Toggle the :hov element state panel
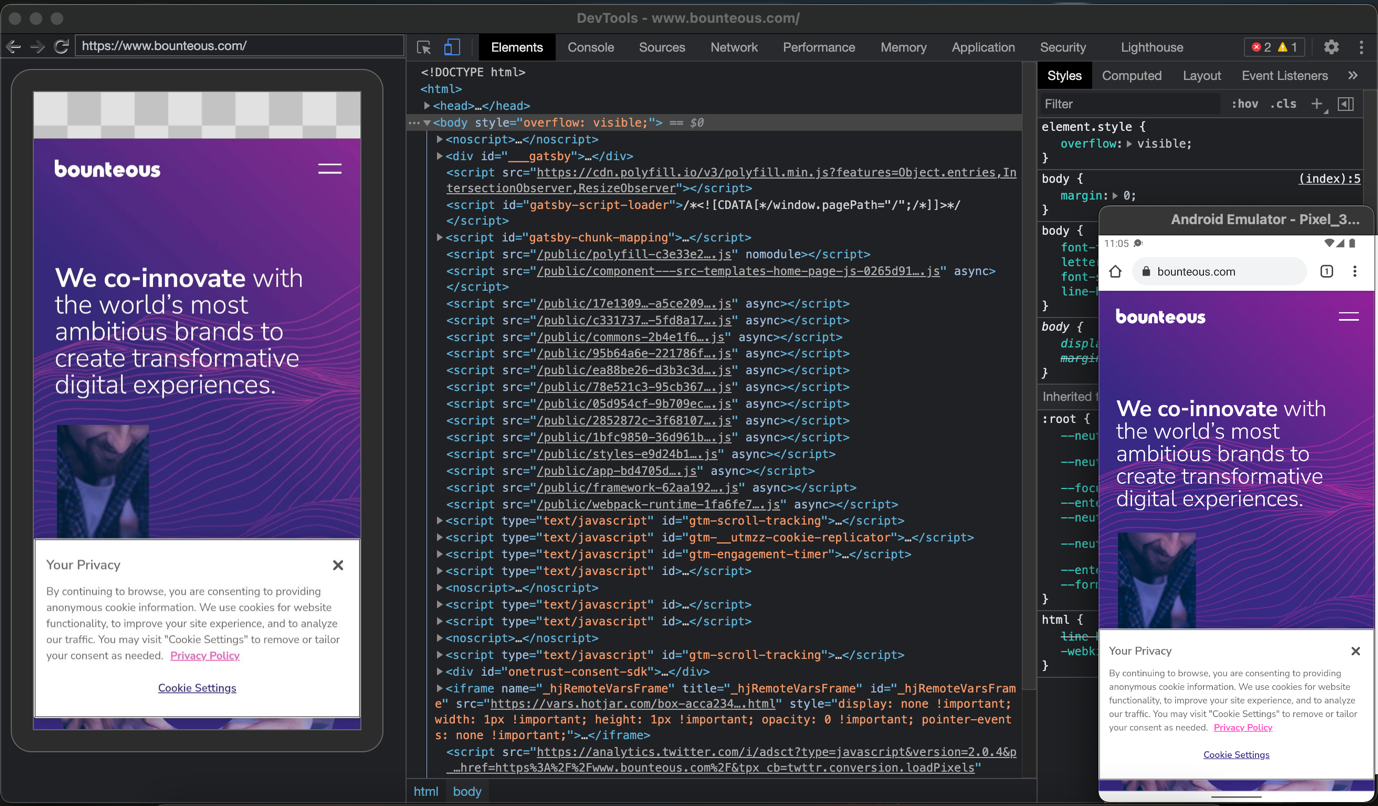Screen dimensions: 1378x806 pos(1245,104)
